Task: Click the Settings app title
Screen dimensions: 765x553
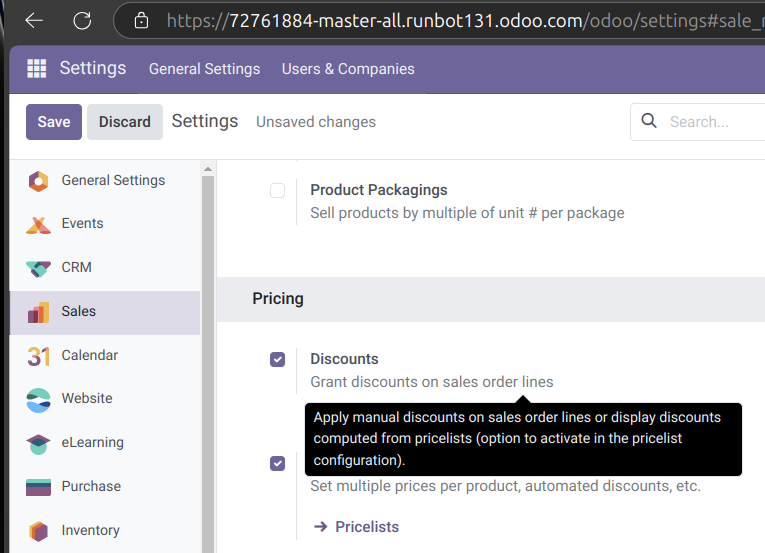Action: 93,68
